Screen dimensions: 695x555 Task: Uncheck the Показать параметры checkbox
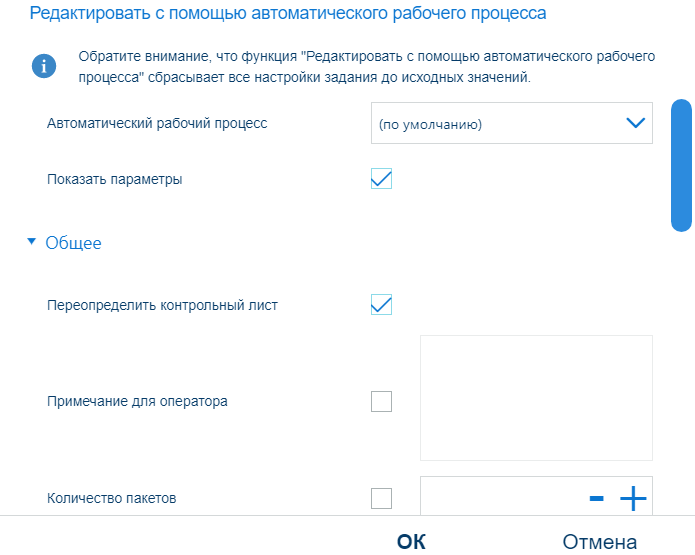tap(381, 180)
